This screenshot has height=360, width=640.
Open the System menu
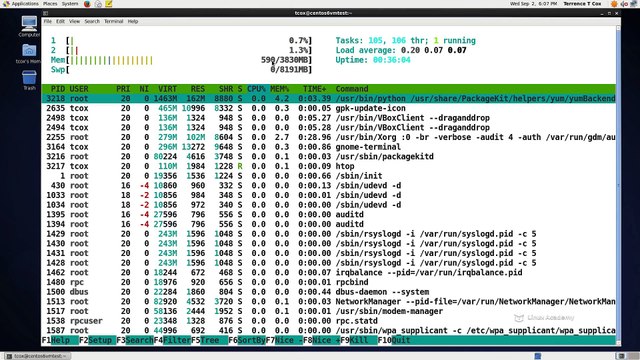click(x=70, y=4)
